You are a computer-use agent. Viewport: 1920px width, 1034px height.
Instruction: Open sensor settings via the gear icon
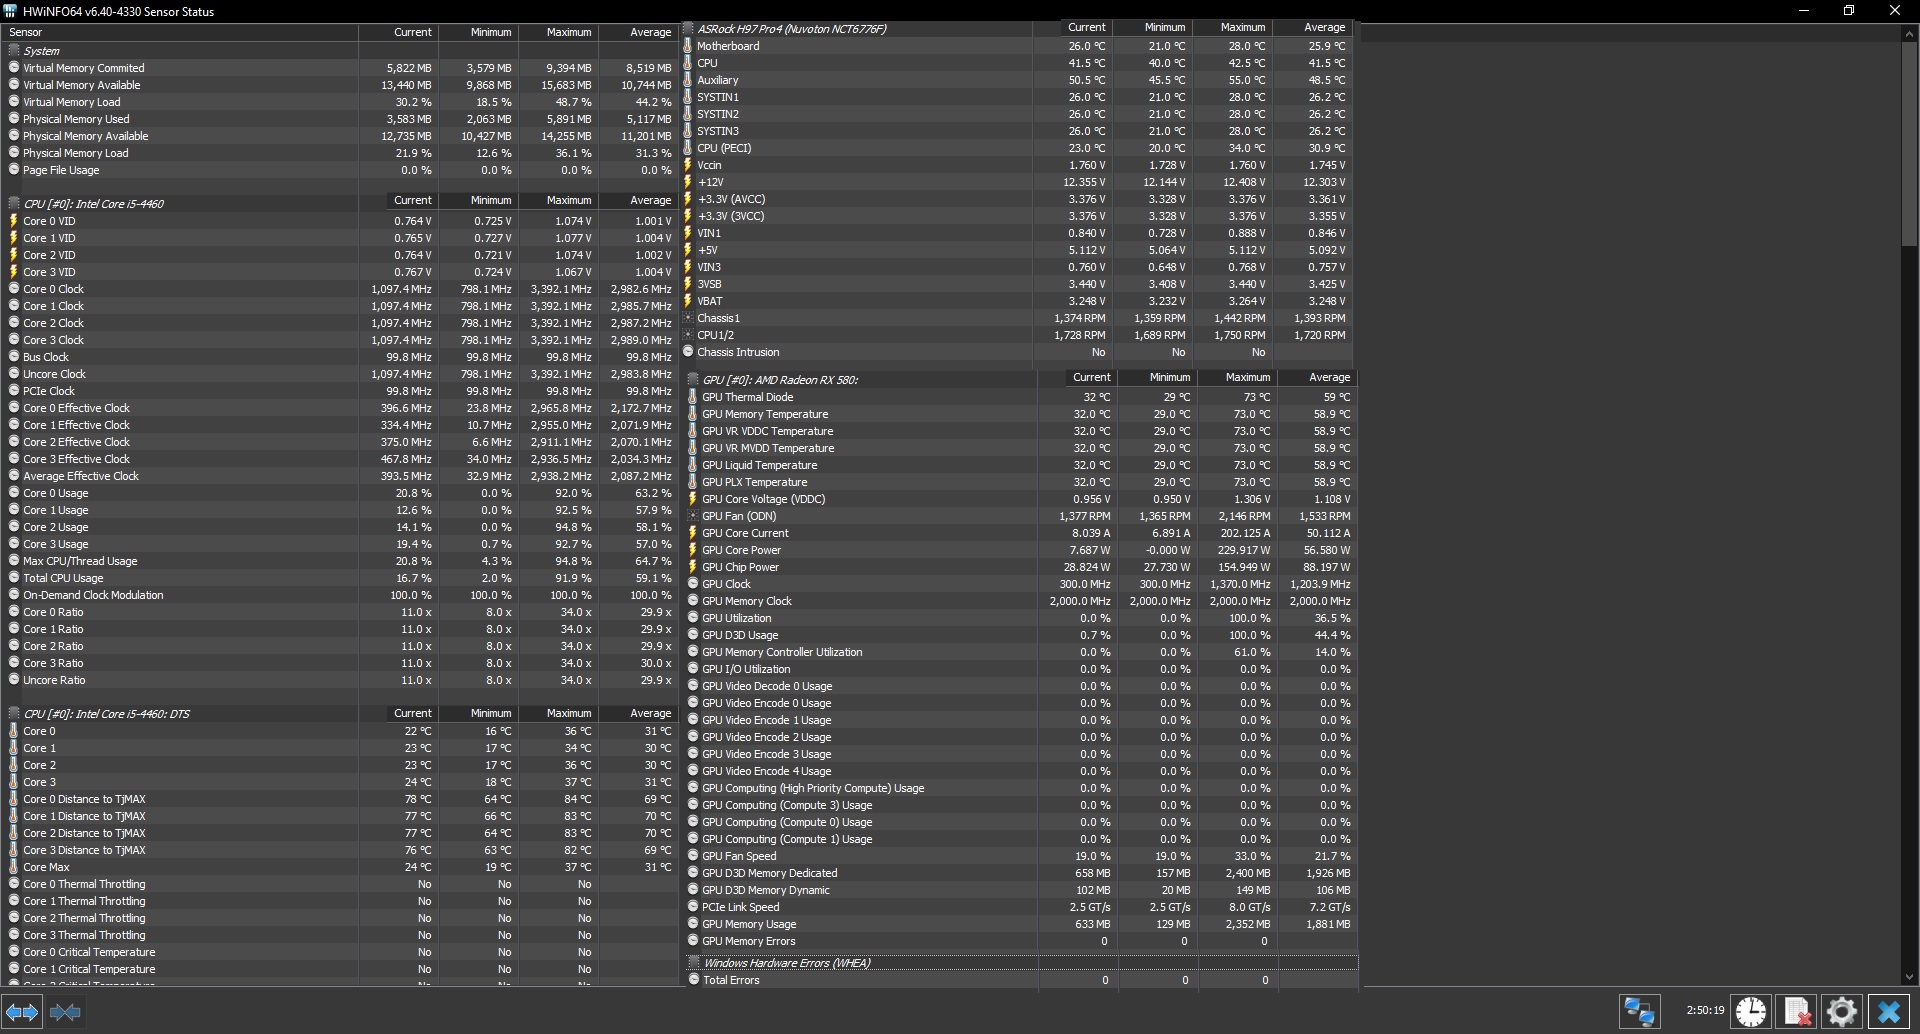pos(1842,1012)
